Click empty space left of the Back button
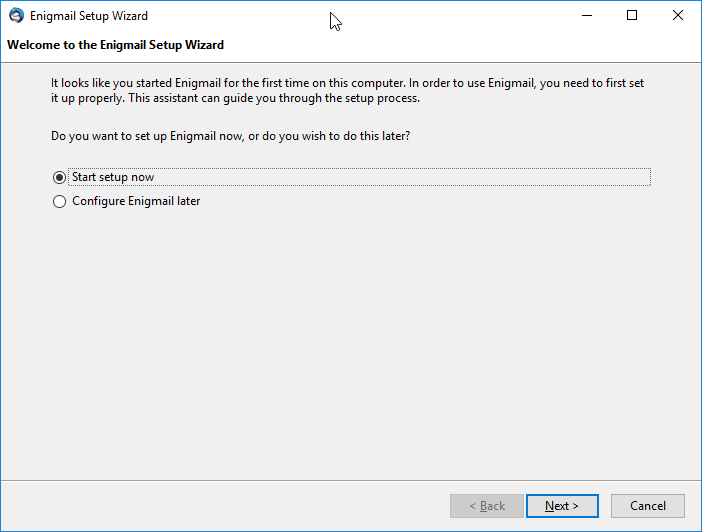Screen dimensions: 702x532 pos(224,506)
